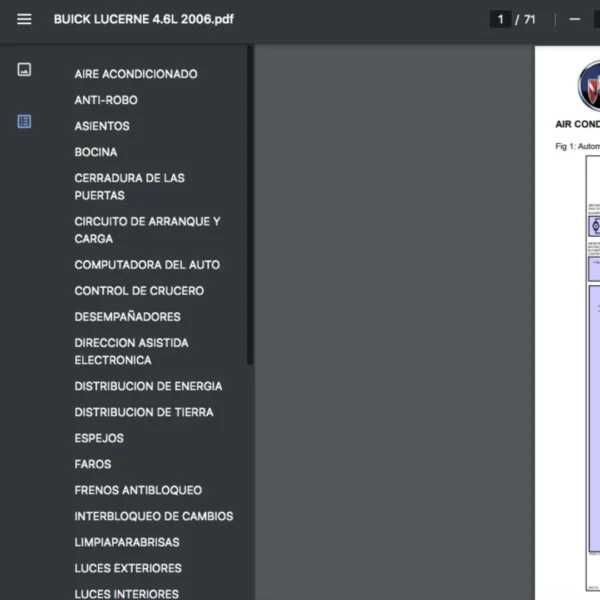Click the Buick logo on the page
The image size is (600, 600).
(x=589, y=86)
